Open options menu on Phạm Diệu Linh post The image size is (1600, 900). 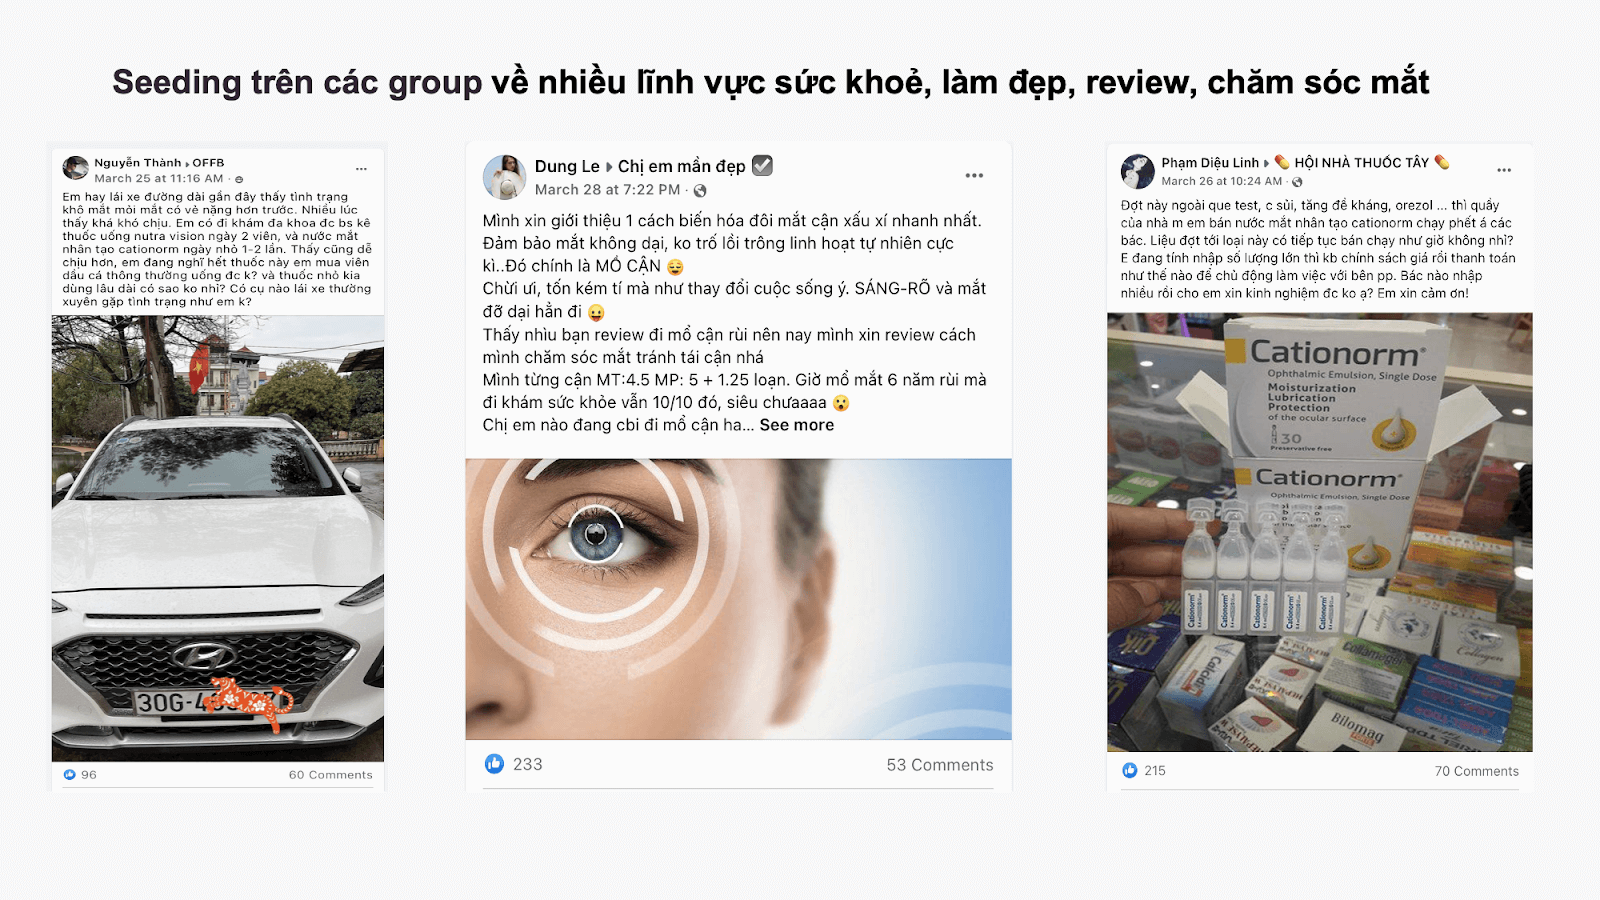(1504, 170)
